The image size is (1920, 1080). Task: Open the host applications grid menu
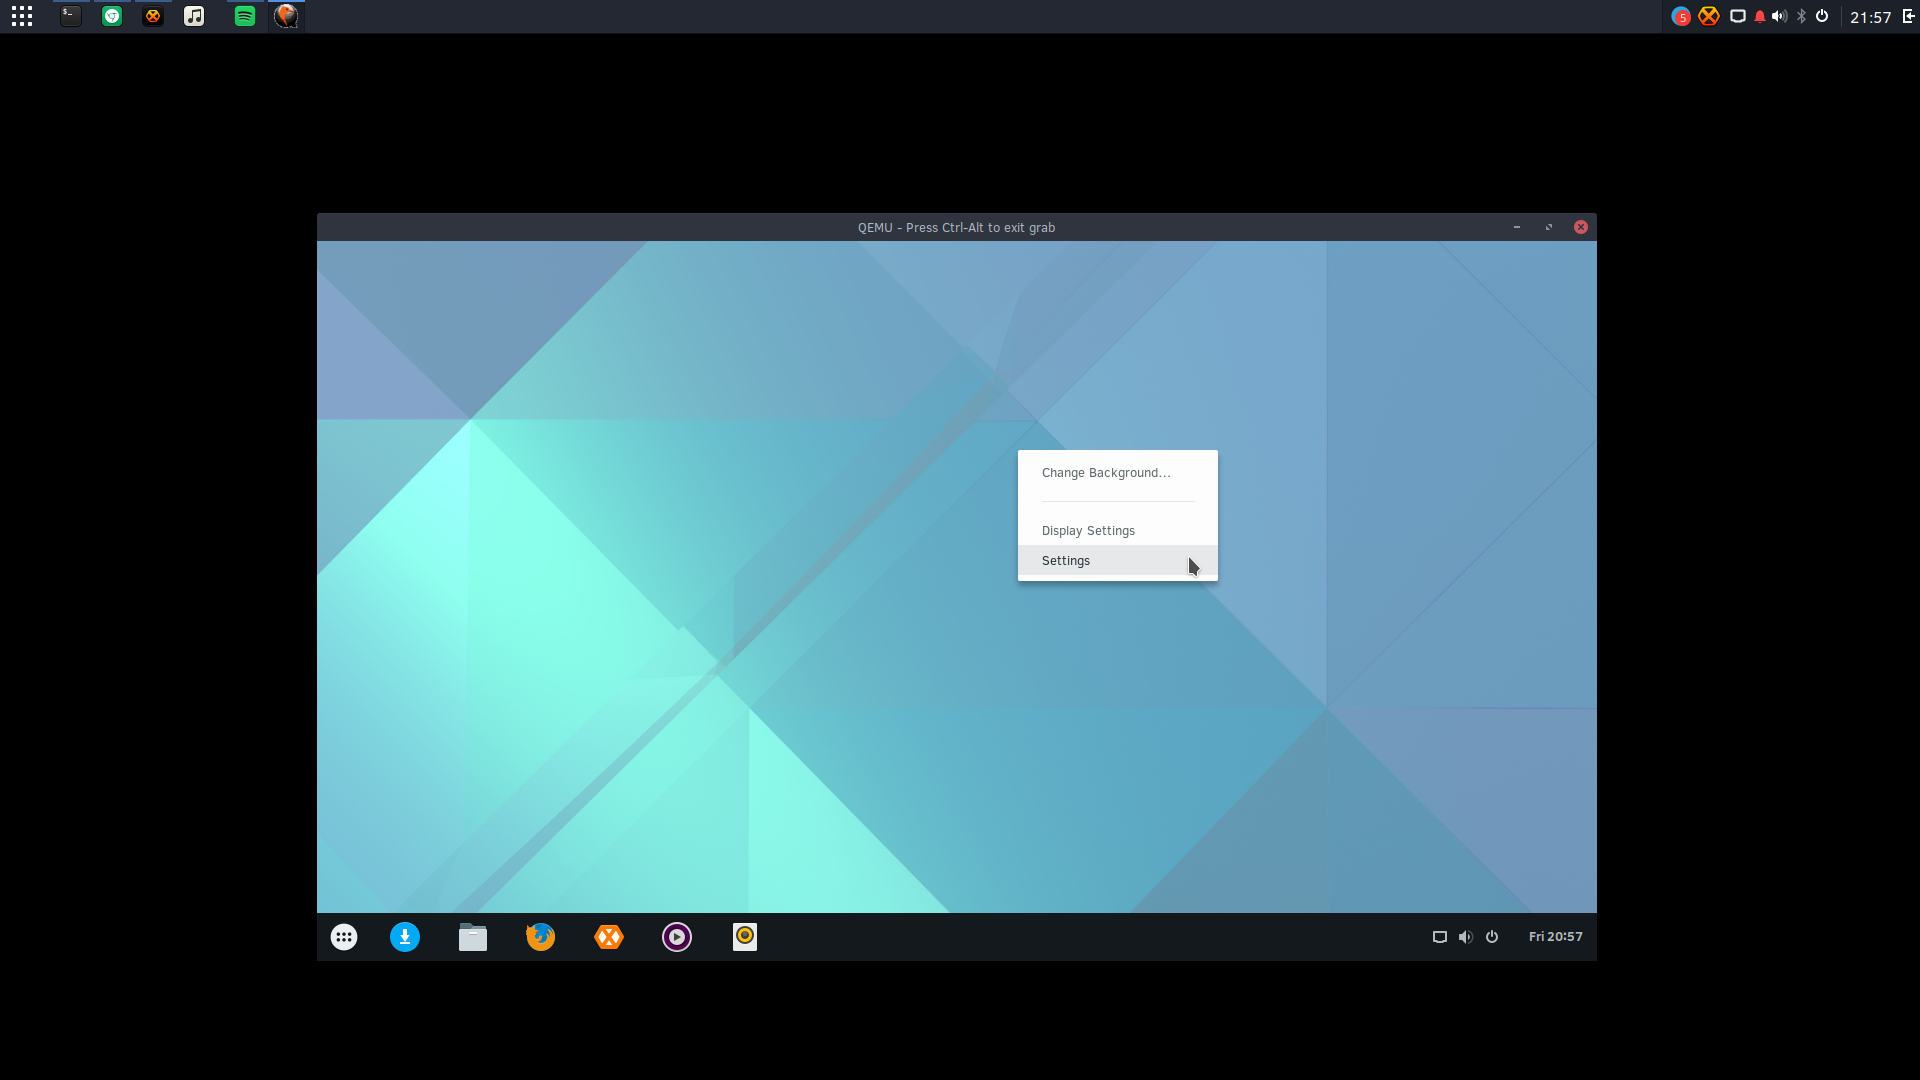click(22, 16)
